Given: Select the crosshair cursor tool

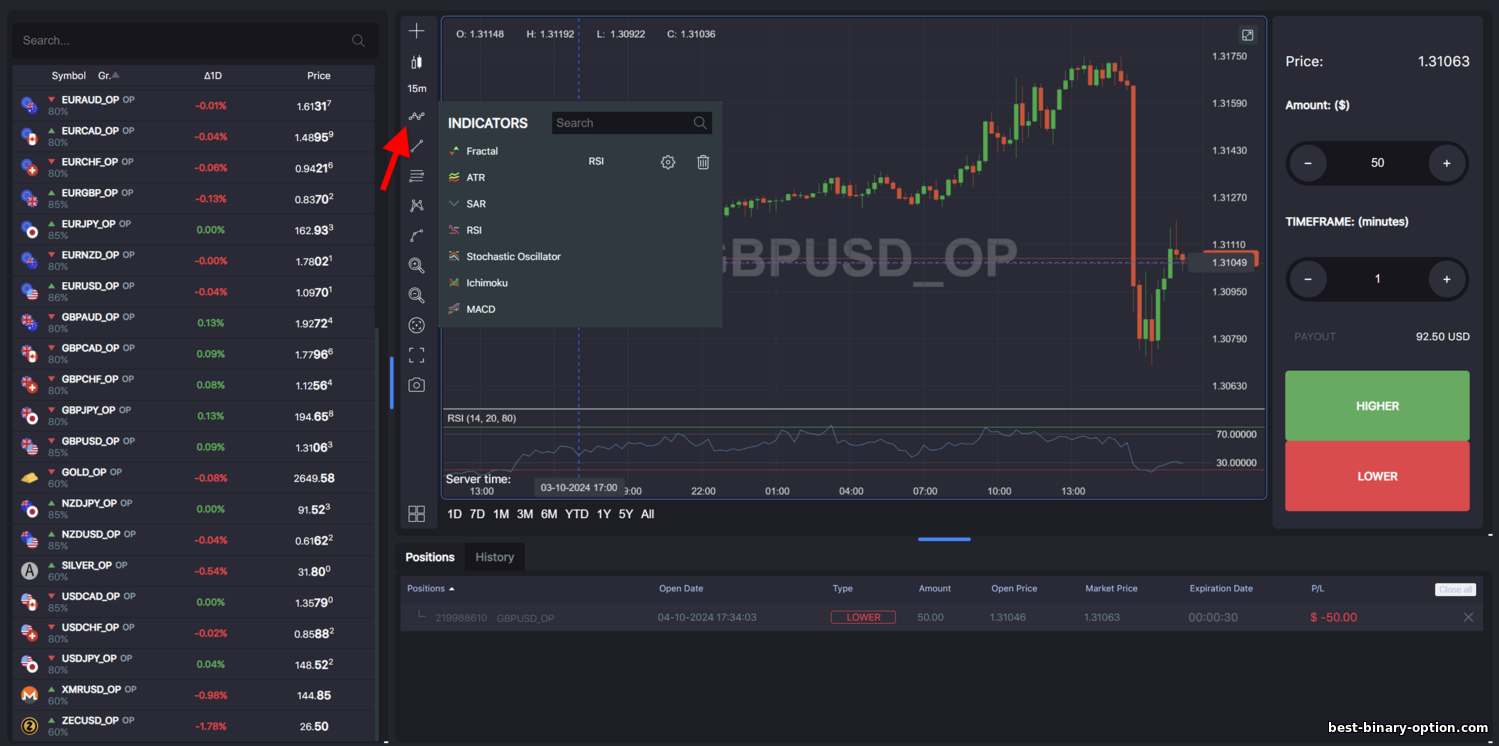Looking at the screenshot, I should pos(417,31).
